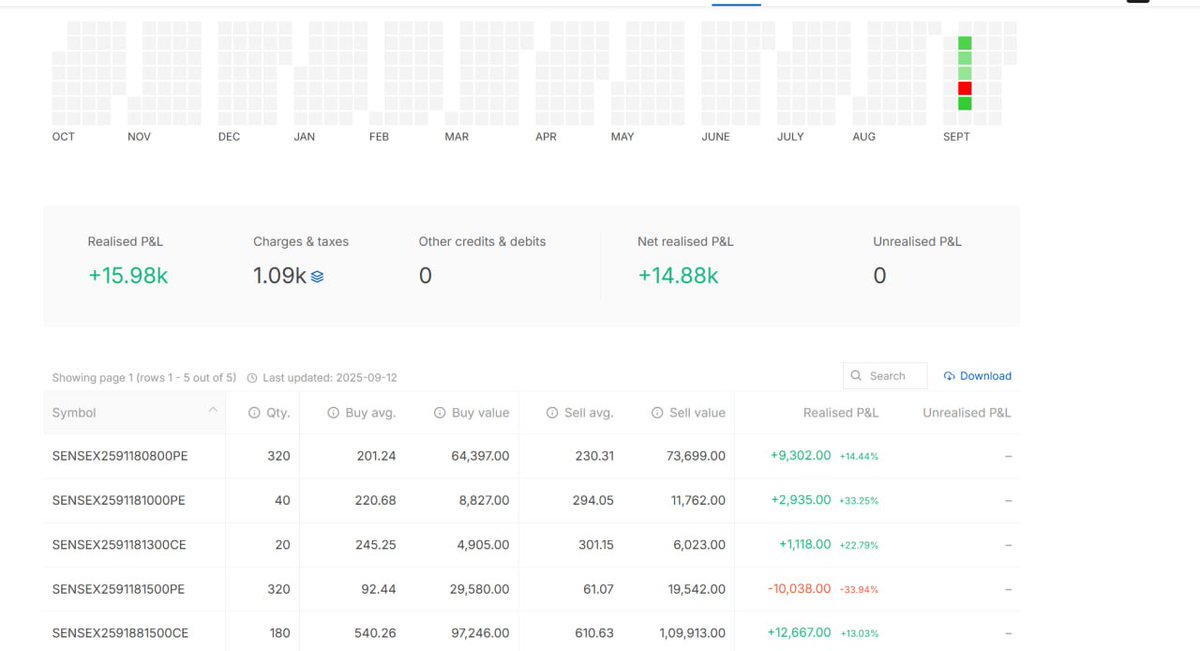Screen dimensions: 1200x651
Task: Select sell value 73,699.00 cell
Action: tap(696, 456)
